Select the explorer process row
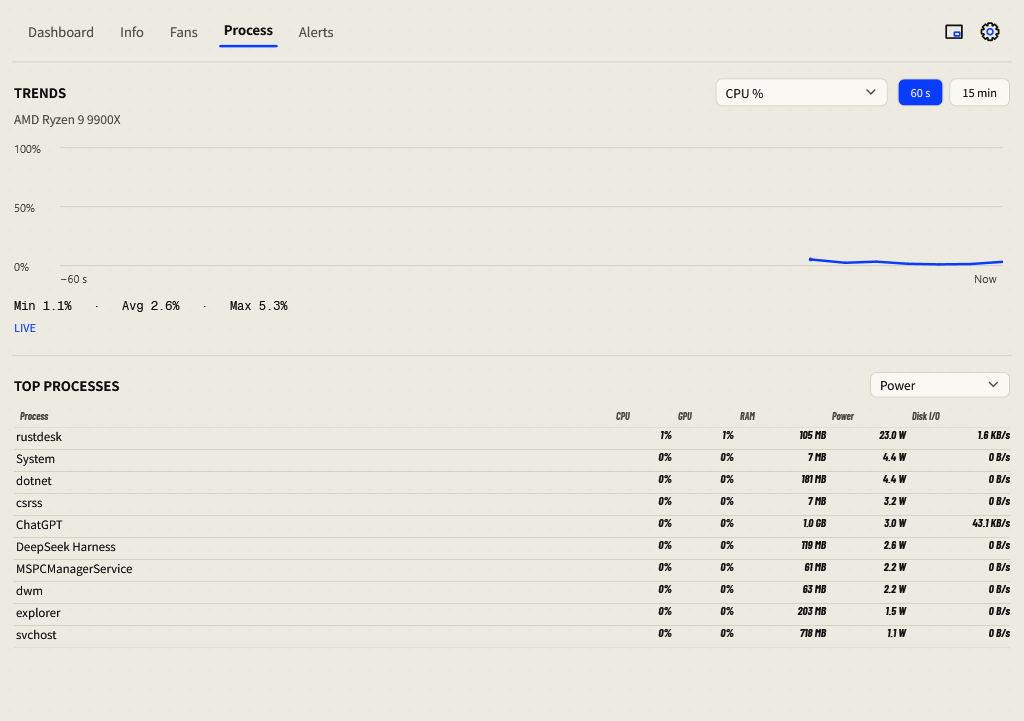 (x=512, y=613)
